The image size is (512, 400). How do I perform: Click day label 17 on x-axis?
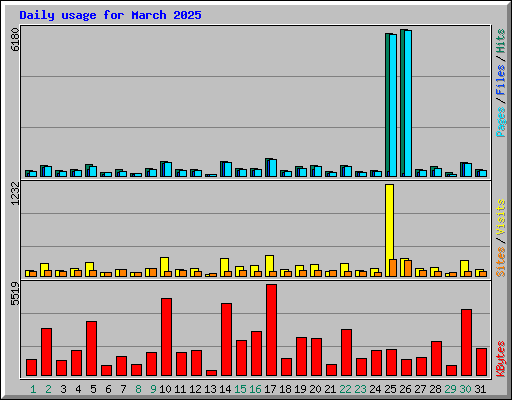(270, 389)
